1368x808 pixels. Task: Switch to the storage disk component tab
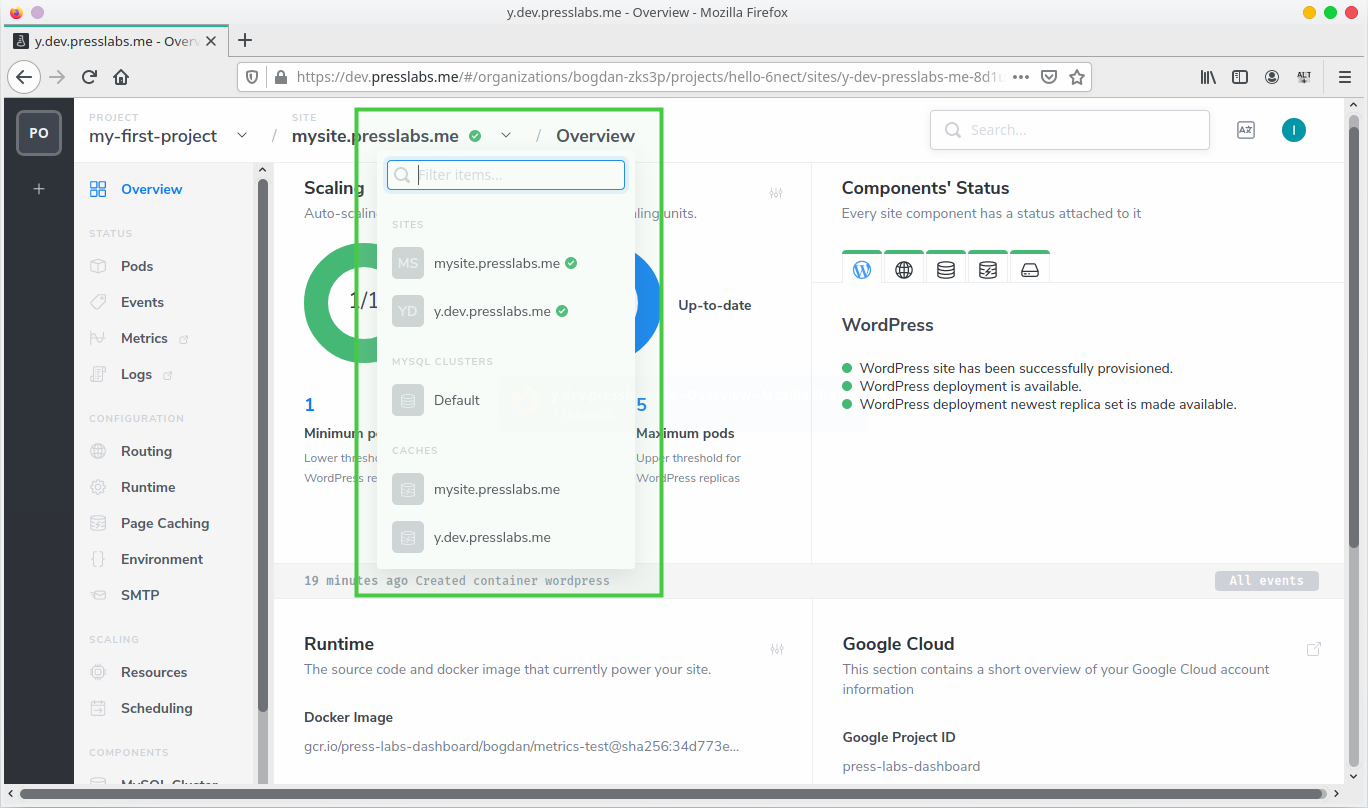click(x=1030, y=268)
